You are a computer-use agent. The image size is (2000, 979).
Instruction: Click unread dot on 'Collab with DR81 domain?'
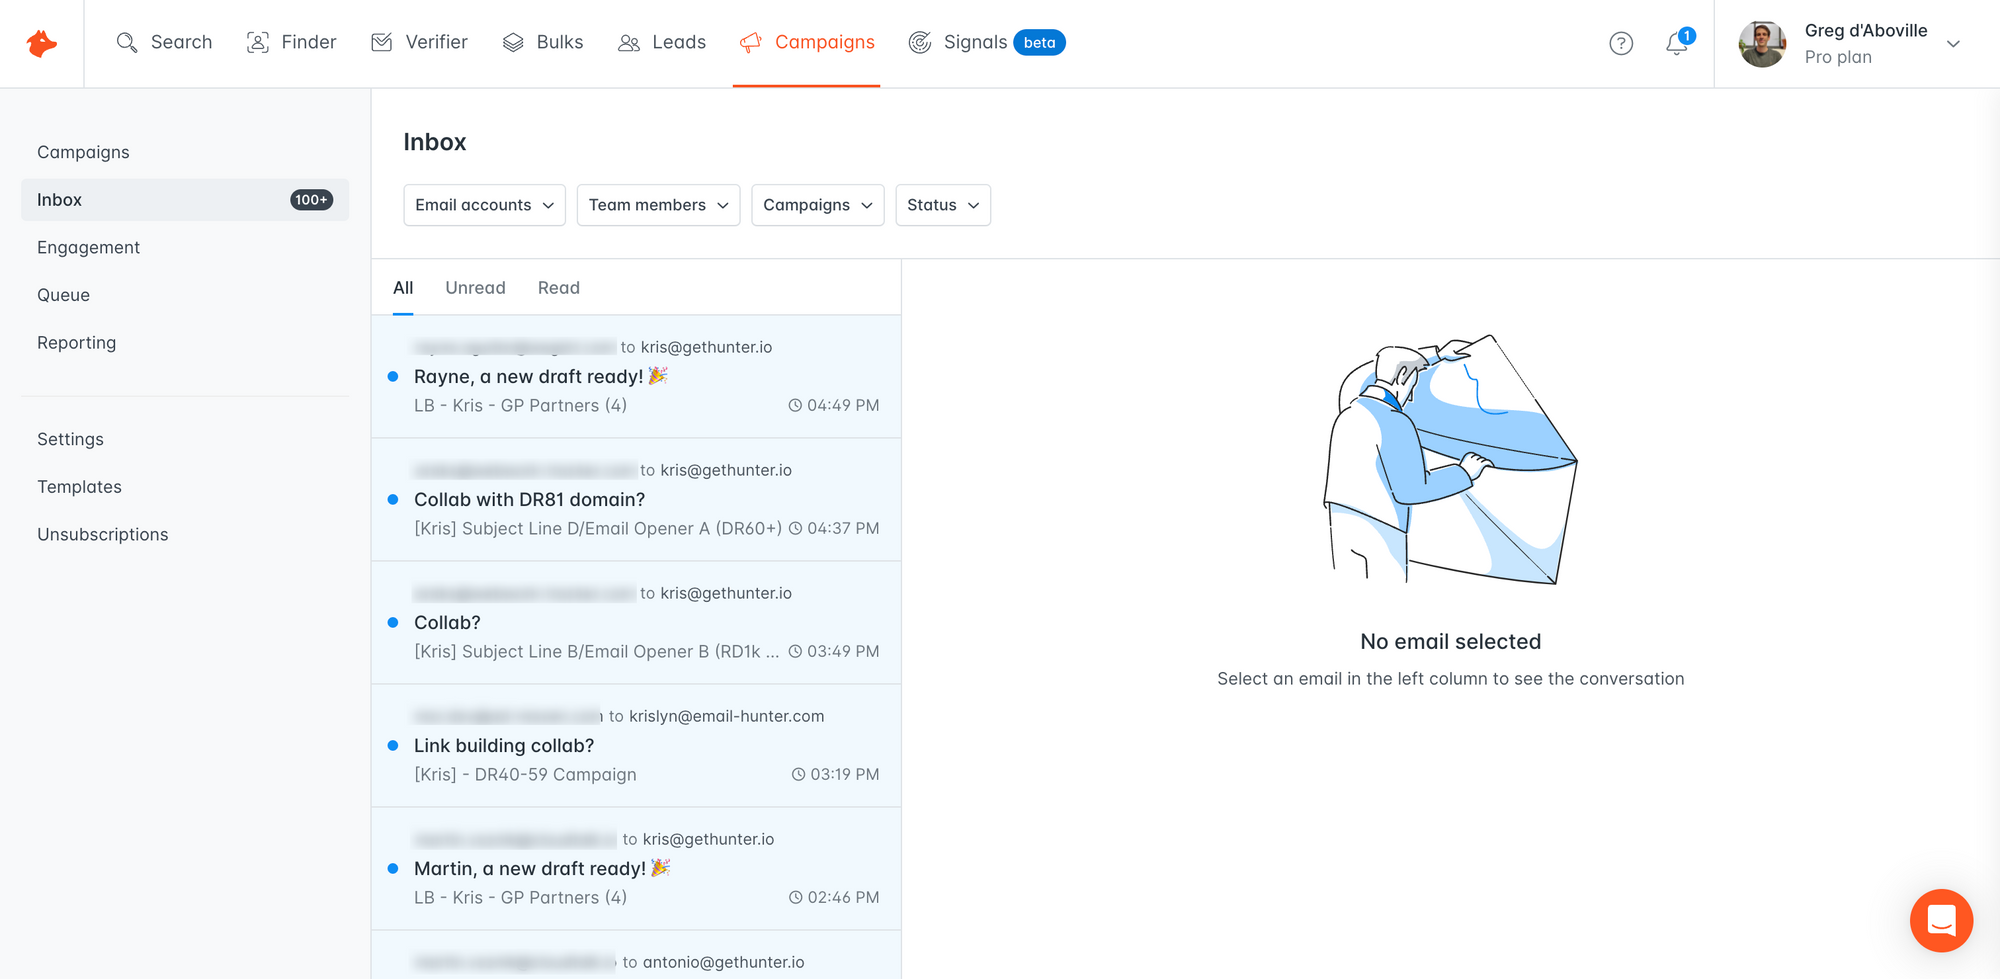[x=393, y=500]
